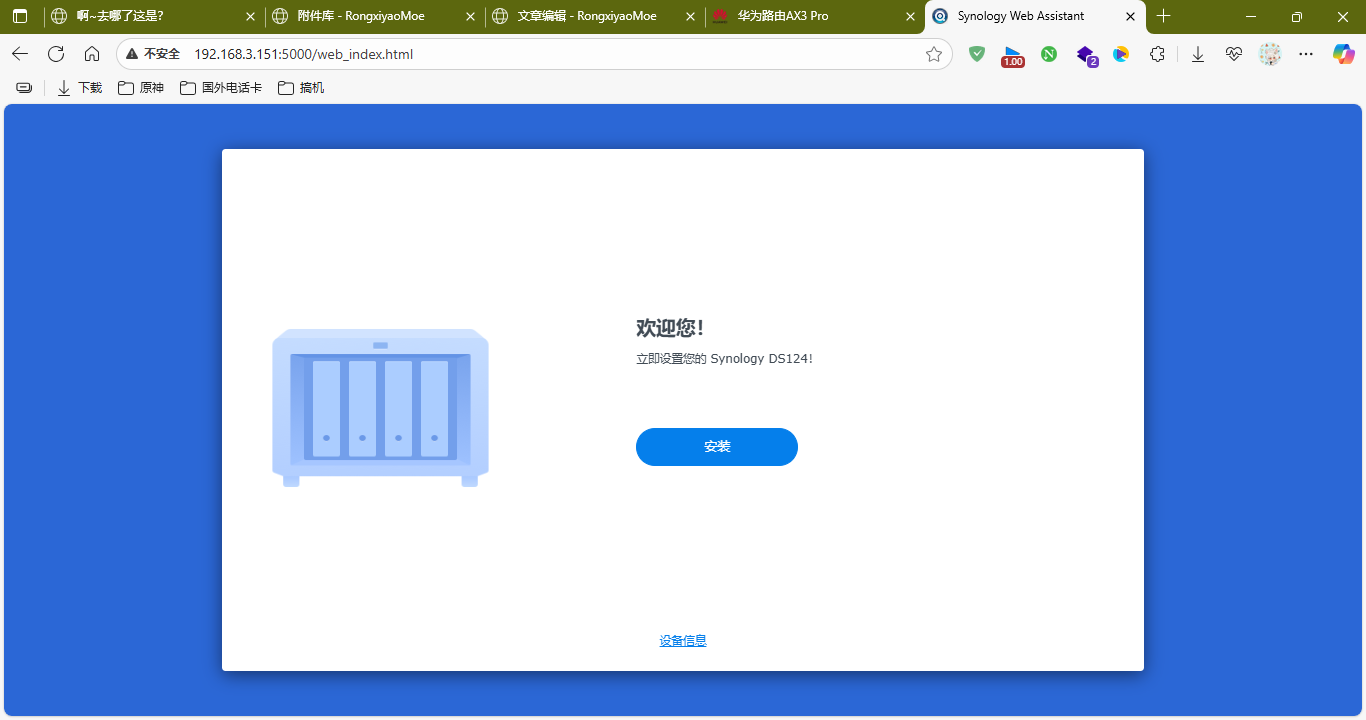The width and height of the screenshot is (1366, 720).
Task: Open the browser essentials heart icon
Action: 1234,54
